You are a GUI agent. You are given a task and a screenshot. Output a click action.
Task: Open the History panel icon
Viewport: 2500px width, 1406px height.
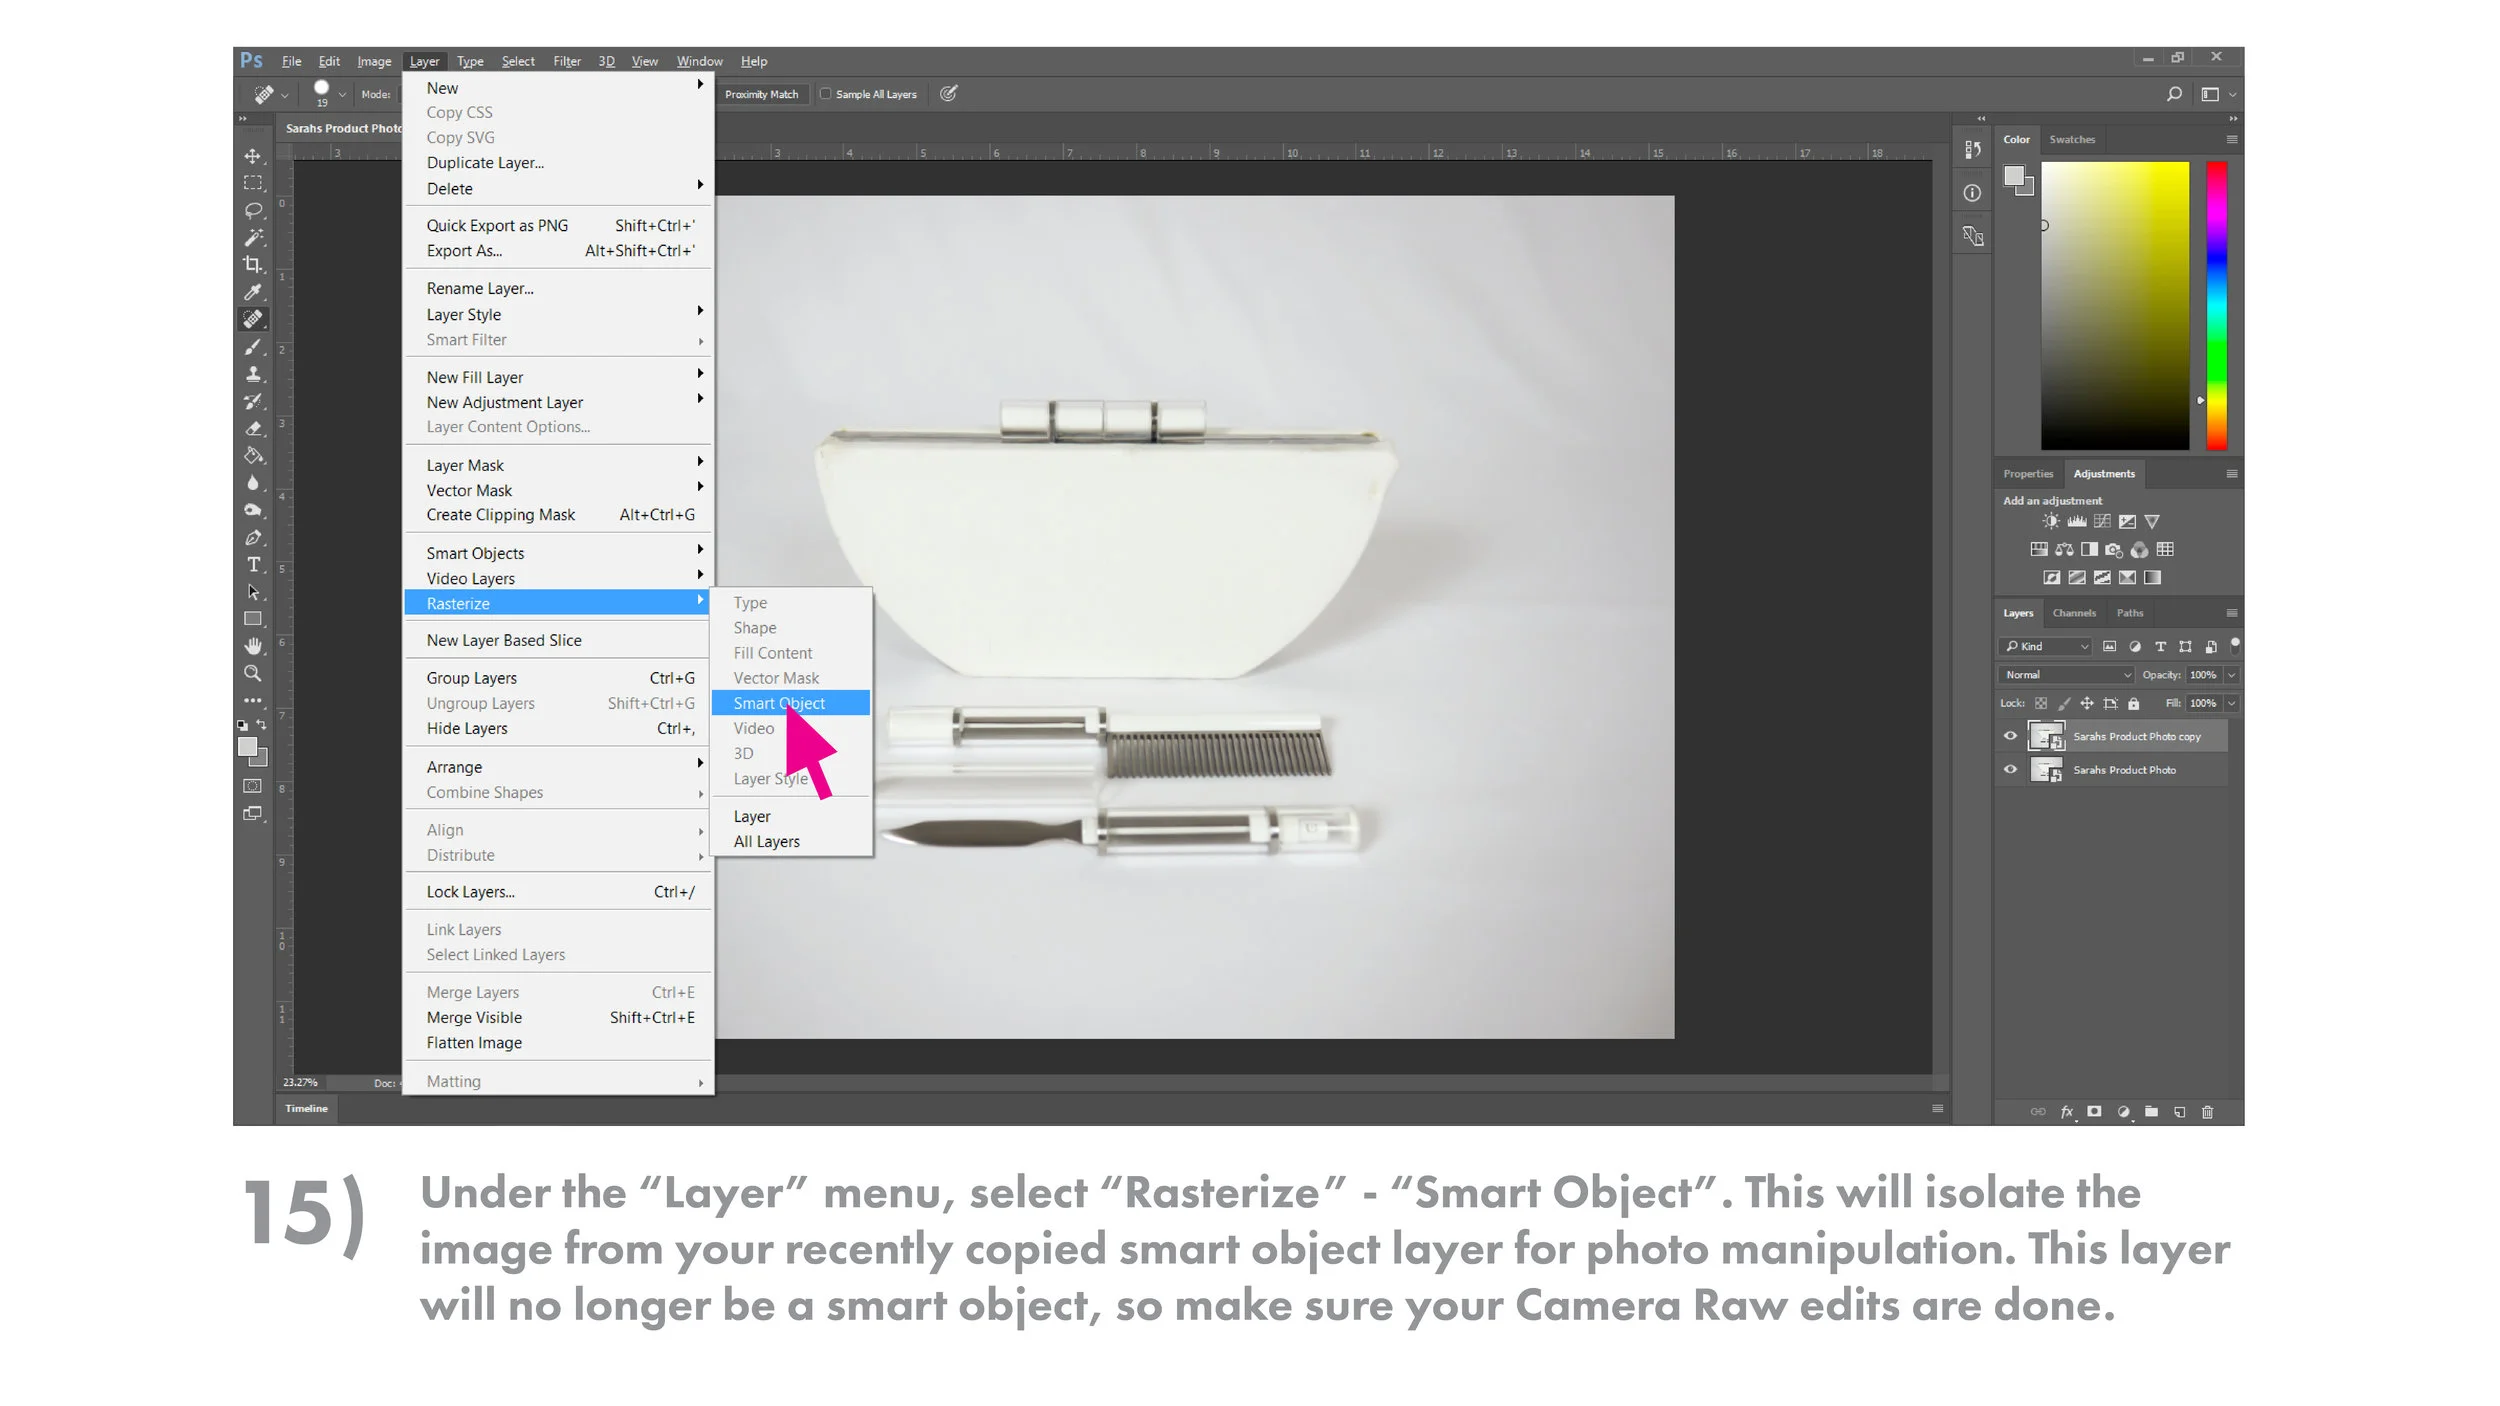(x=1972, y=149)
